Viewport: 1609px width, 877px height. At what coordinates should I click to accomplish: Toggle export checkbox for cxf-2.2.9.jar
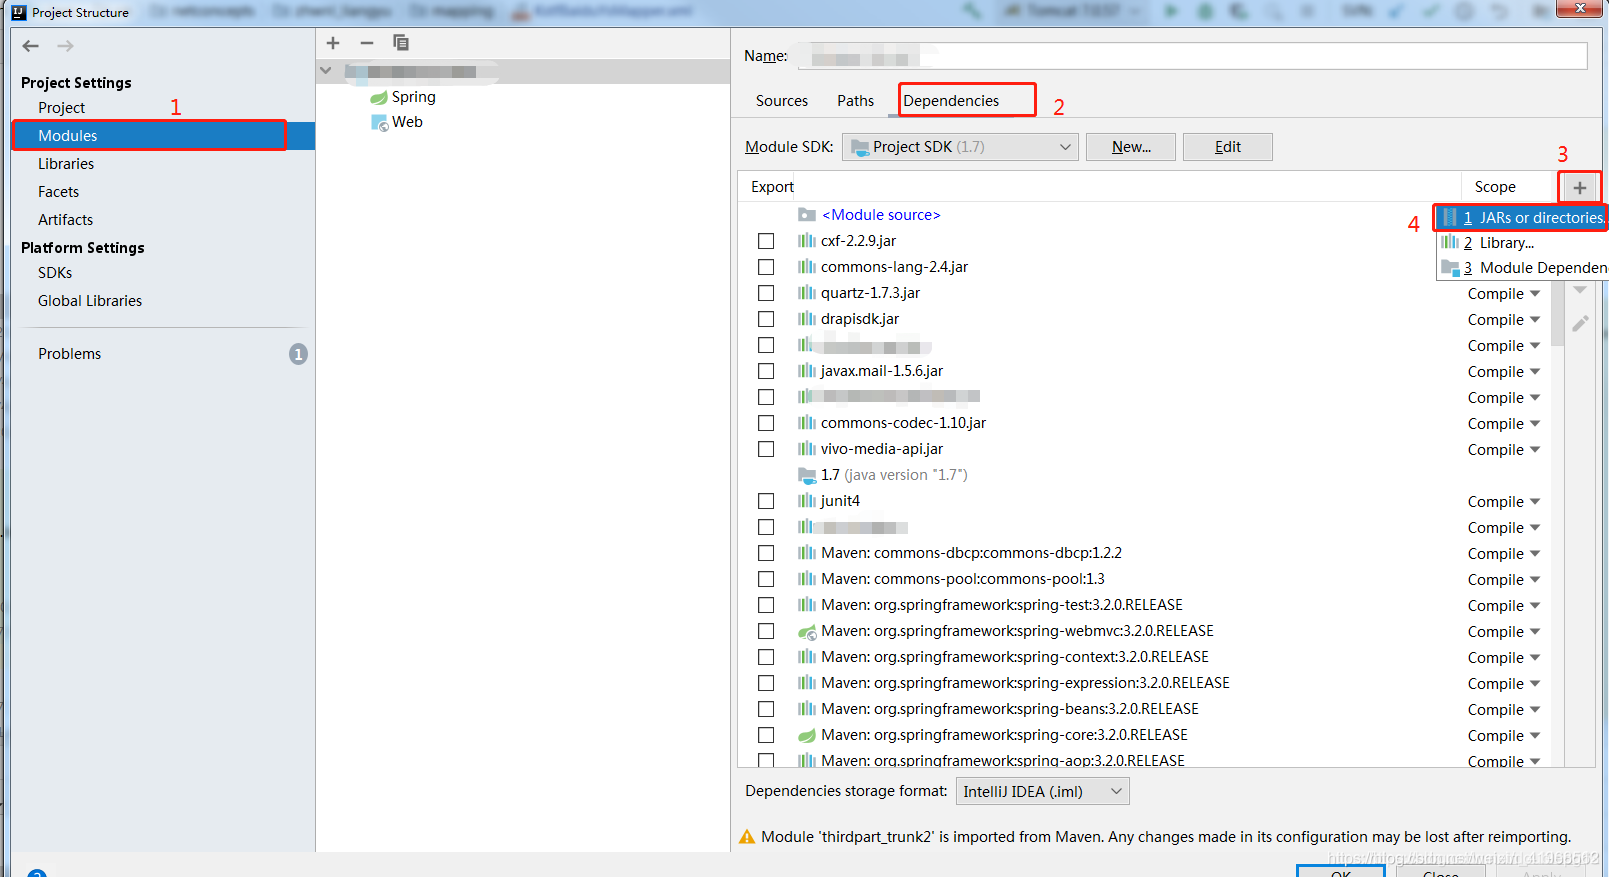(766, 241)
